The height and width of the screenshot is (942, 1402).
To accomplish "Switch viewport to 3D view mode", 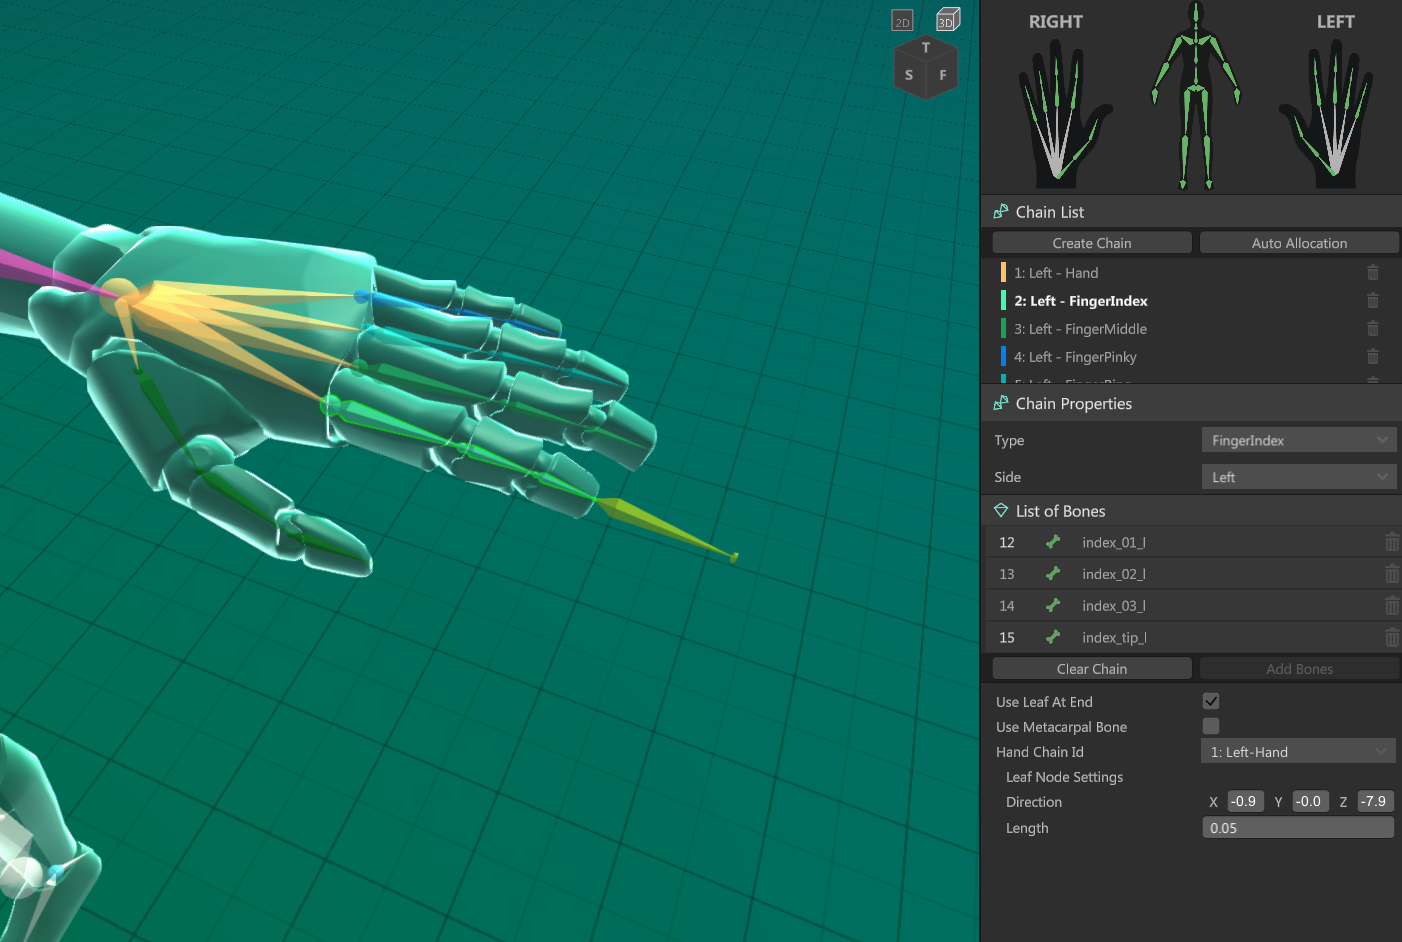I will 947,20.
